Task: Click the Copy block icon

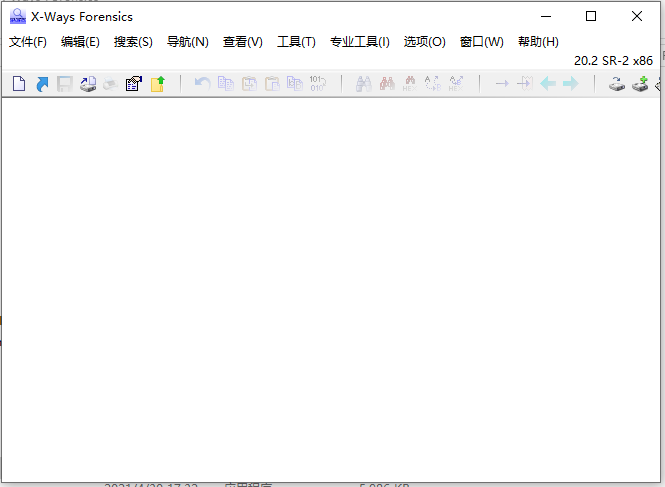Action: point(226,84)
